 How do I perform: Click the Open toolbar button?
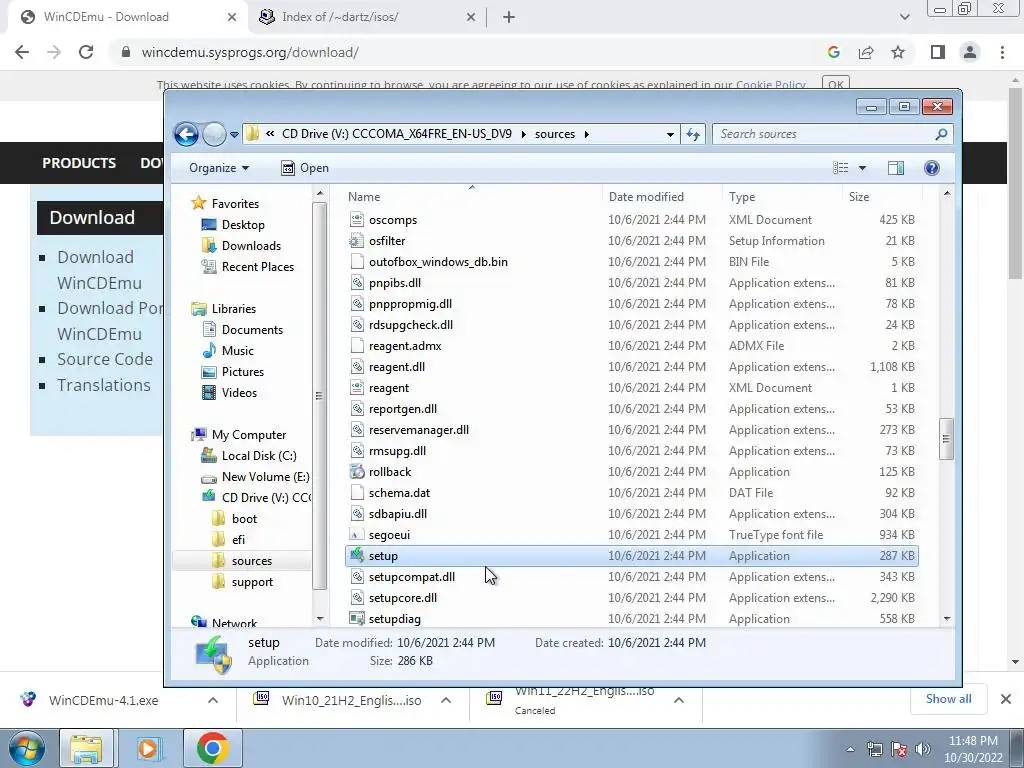(x=305, y=168)
